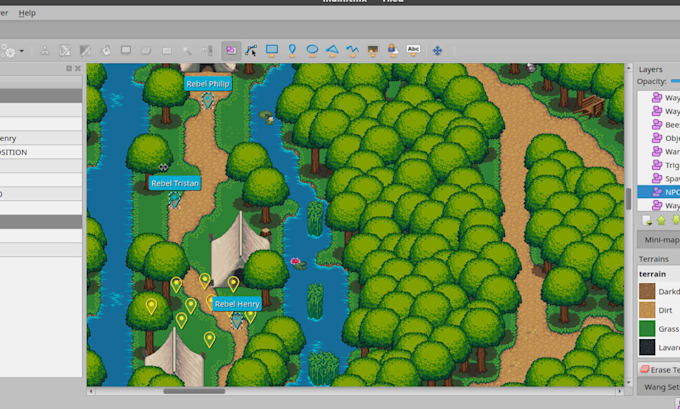Image resolution: width=680 pixels, height=409 pixels.
Task: Select the Magic Wand tool
Action: (187, 51)
